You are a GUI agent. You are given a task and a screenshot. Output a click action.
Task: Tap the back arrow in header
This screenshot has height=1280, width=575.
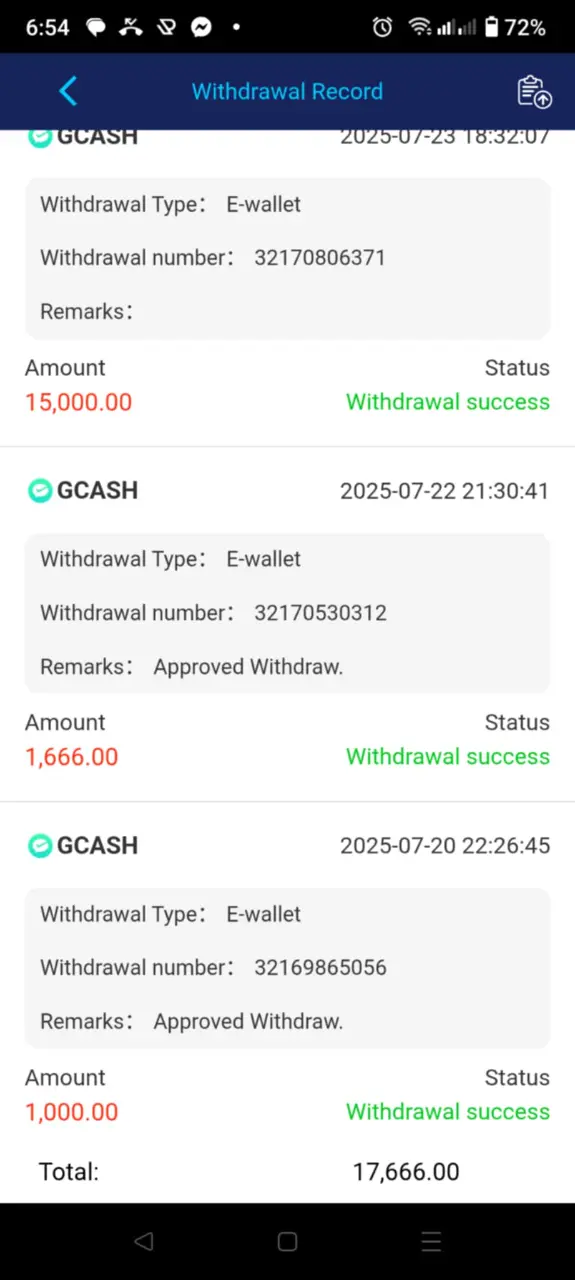[x=67, y=91]
